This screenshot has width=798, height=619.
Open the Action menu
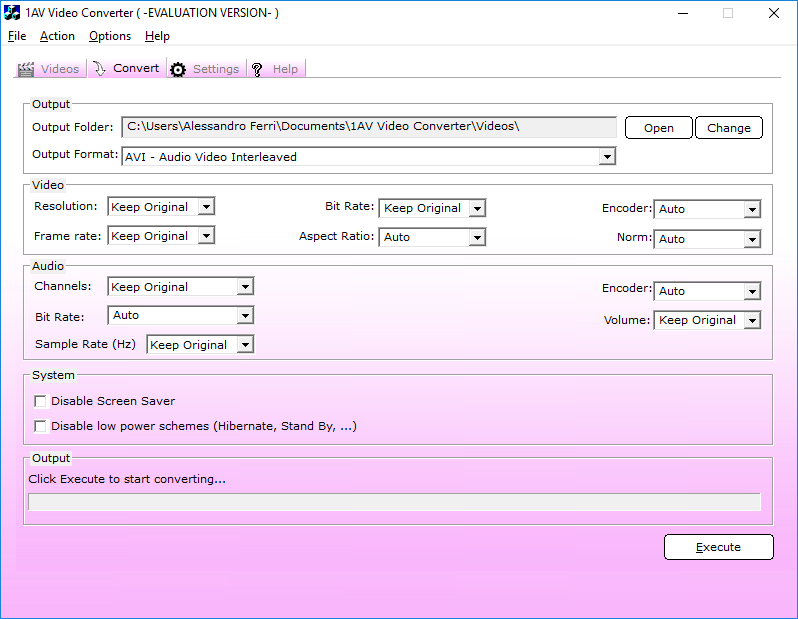pyautogui.click(x=57, y=36)
